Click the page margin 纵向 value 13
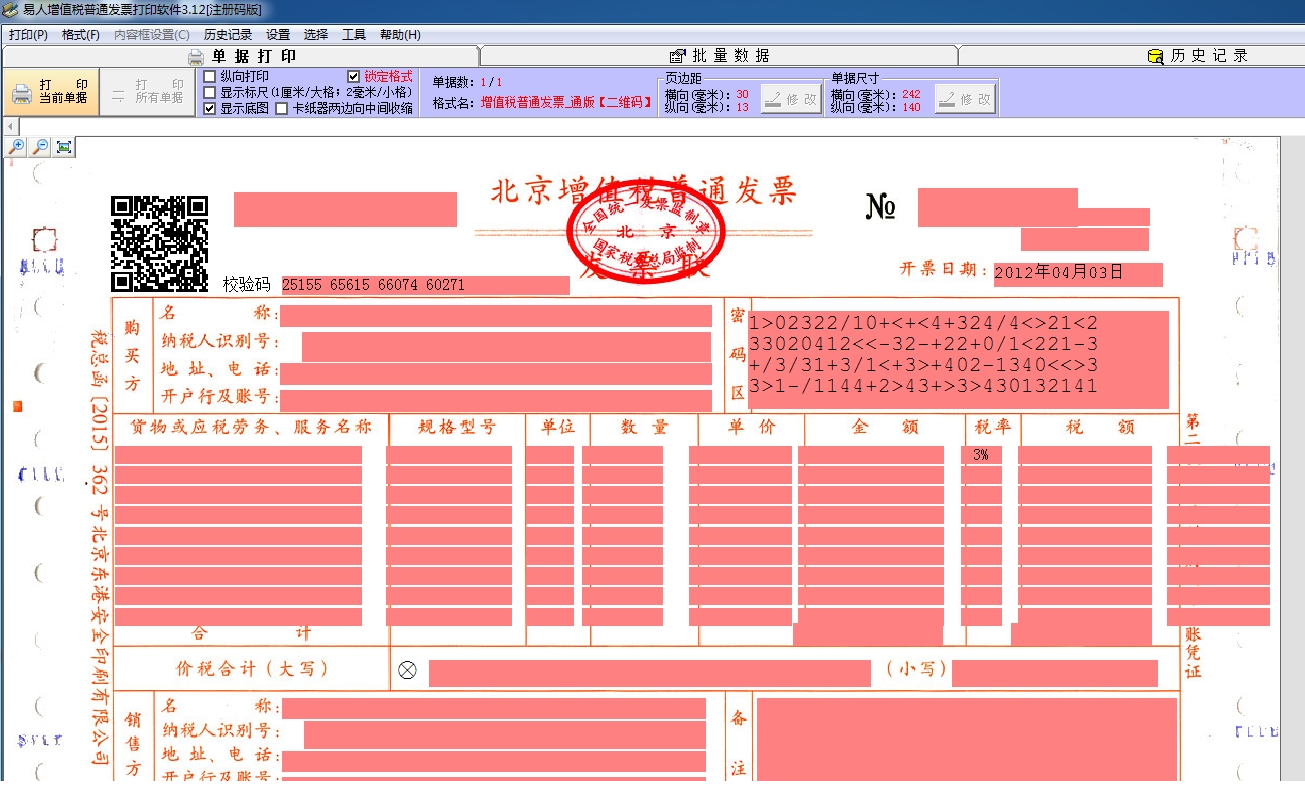The height and width of the screenshot is (812, 1305). 742,107
